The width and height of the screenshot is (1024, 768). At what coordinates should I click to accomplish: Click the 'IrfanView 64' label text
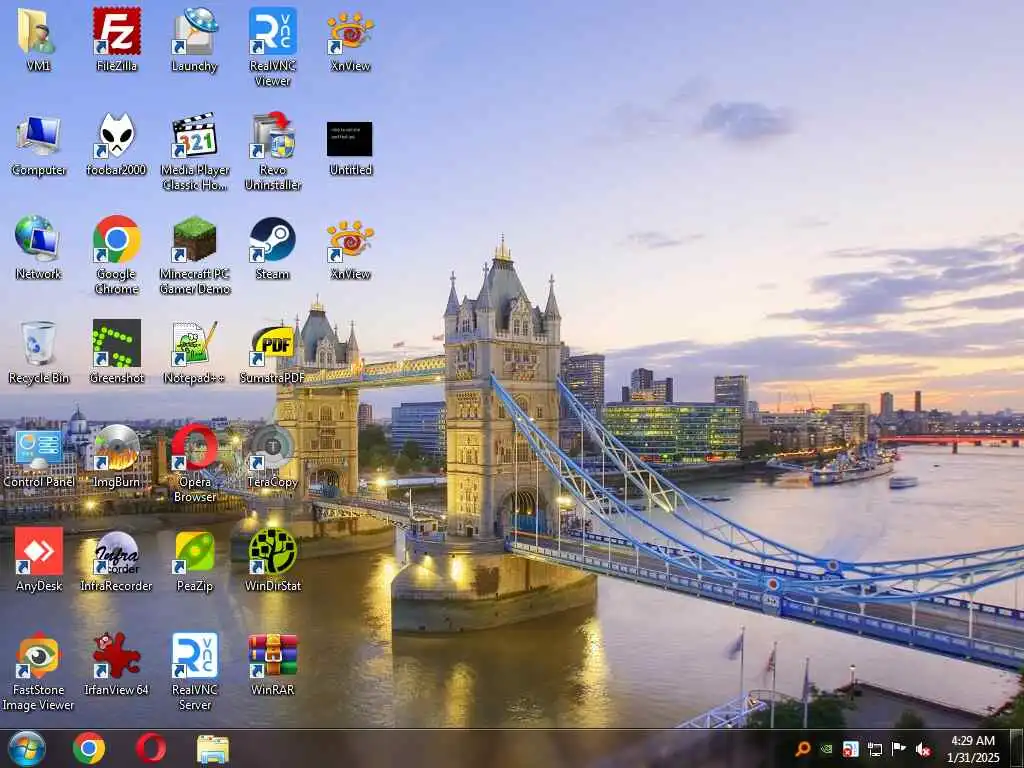tap(116, 690)
